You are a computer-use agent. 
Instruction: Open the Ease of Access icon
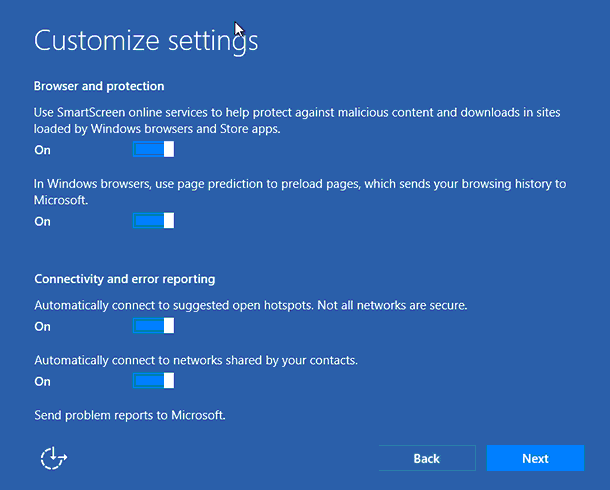click(x=54, y=458)
